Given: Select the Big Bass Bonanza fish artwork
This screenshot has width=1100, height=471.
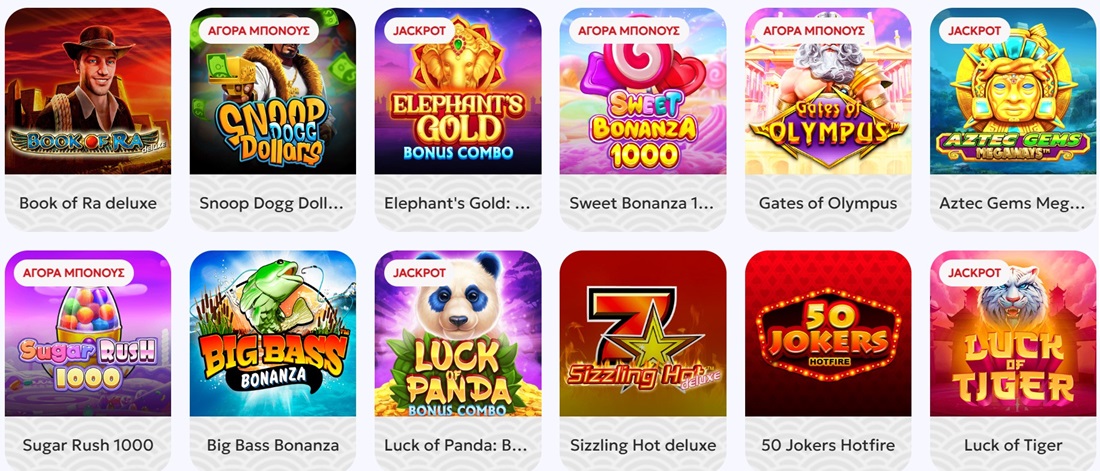Looking at the screenshot, I should 273,333.
